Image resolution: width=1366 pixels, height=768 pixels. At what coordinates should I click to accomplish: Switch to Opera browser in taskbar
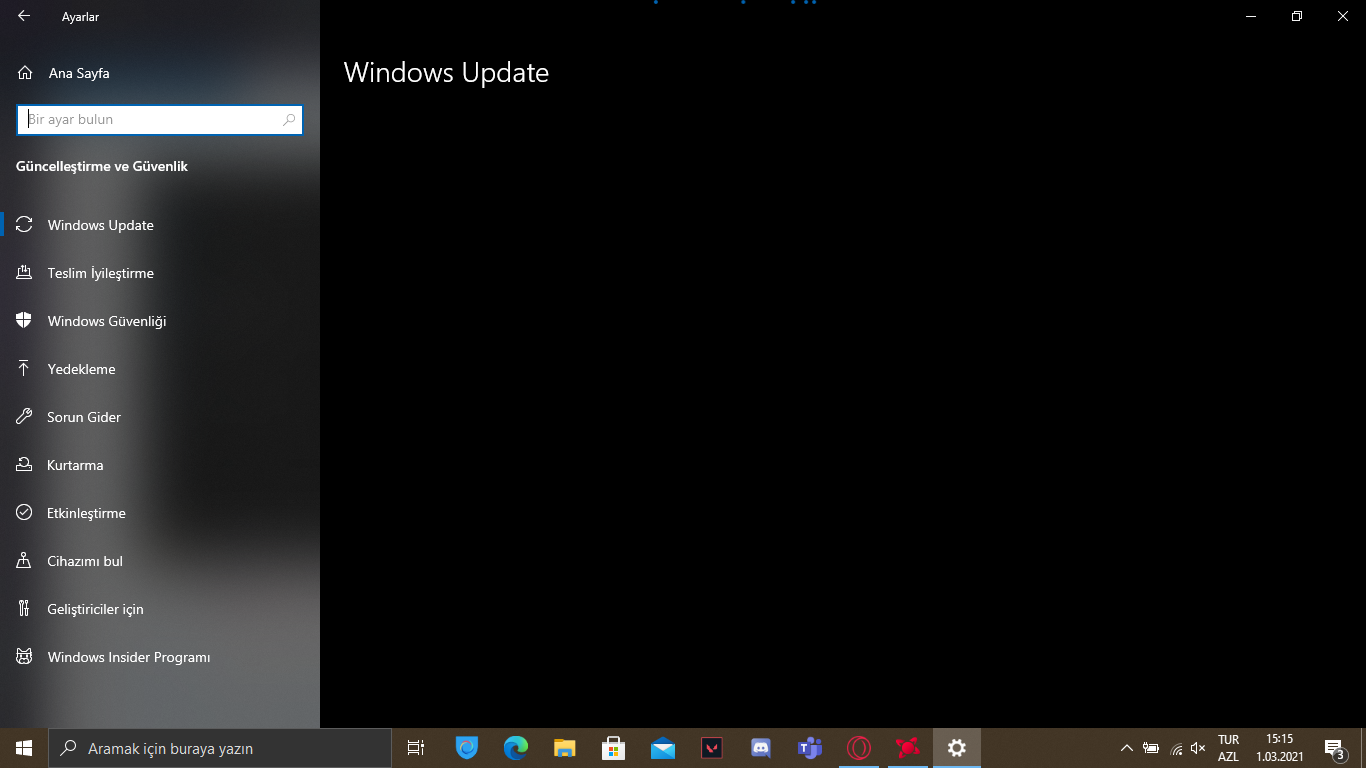pyautogui.click(x=859, y=748)
